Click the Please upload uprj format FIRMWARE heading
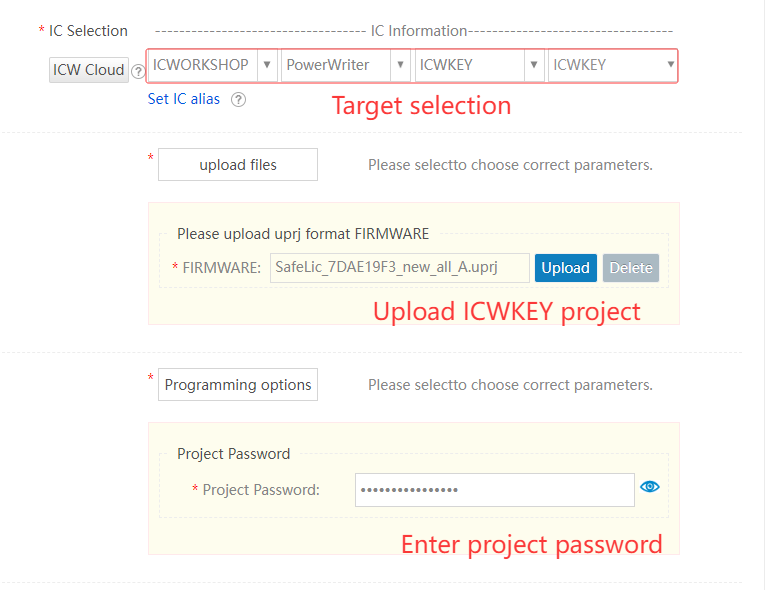Viewport: 773px width, 590px height. pyautogui.click(x=303, y=234)
